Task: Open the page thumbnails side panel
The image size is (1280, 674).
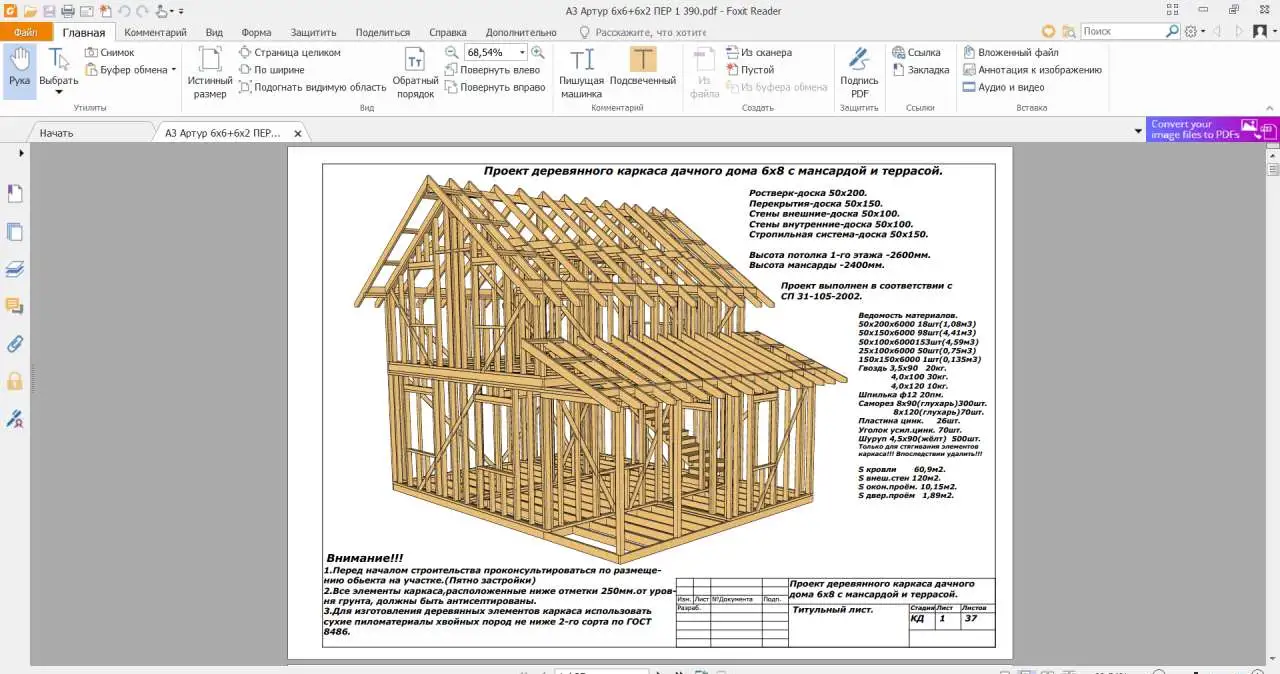Action: click(14, 232)
